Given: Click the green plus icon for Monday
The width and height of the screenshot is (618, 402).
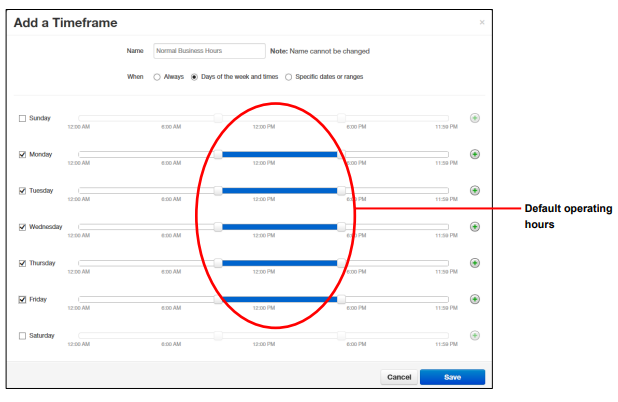Looking at the screenshot, I should click(x=474, y=154).
